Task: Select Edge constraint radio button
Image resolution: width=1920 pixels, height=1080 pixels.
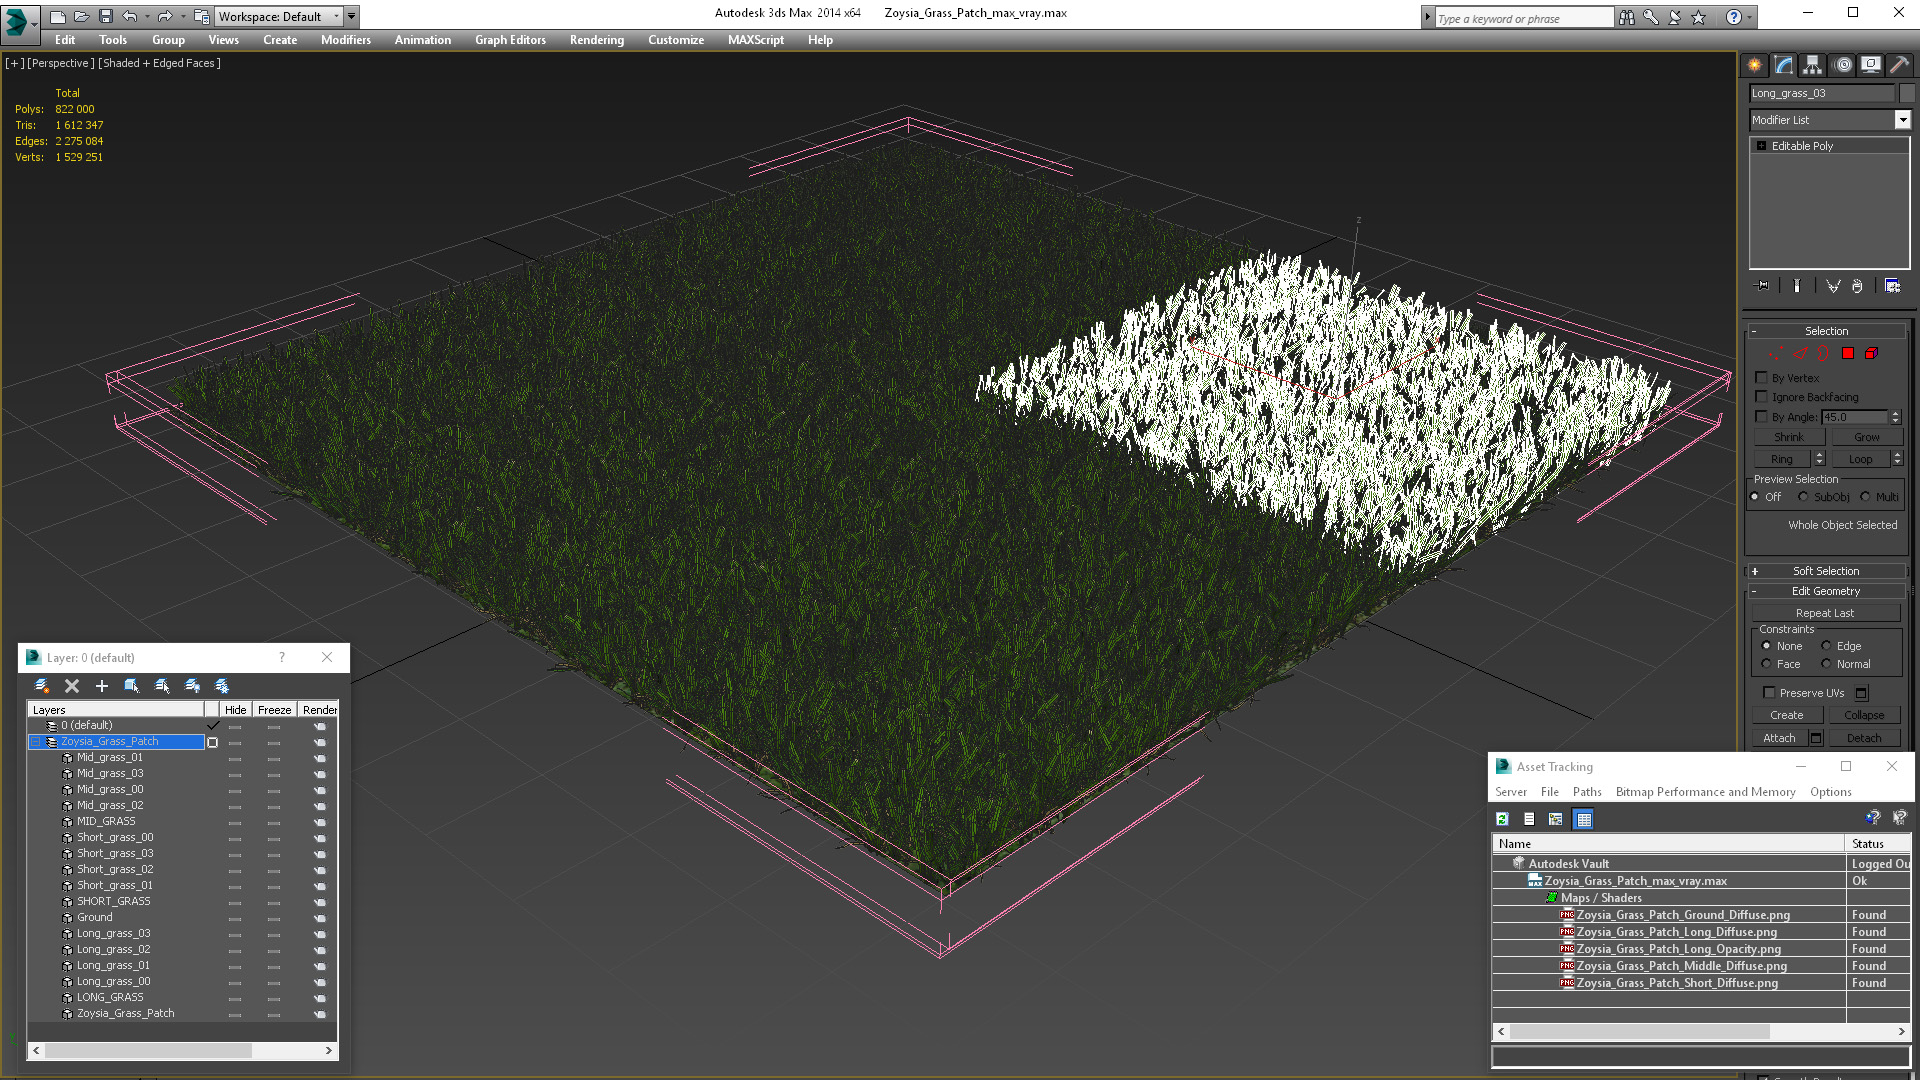Action: [1826, 646]
